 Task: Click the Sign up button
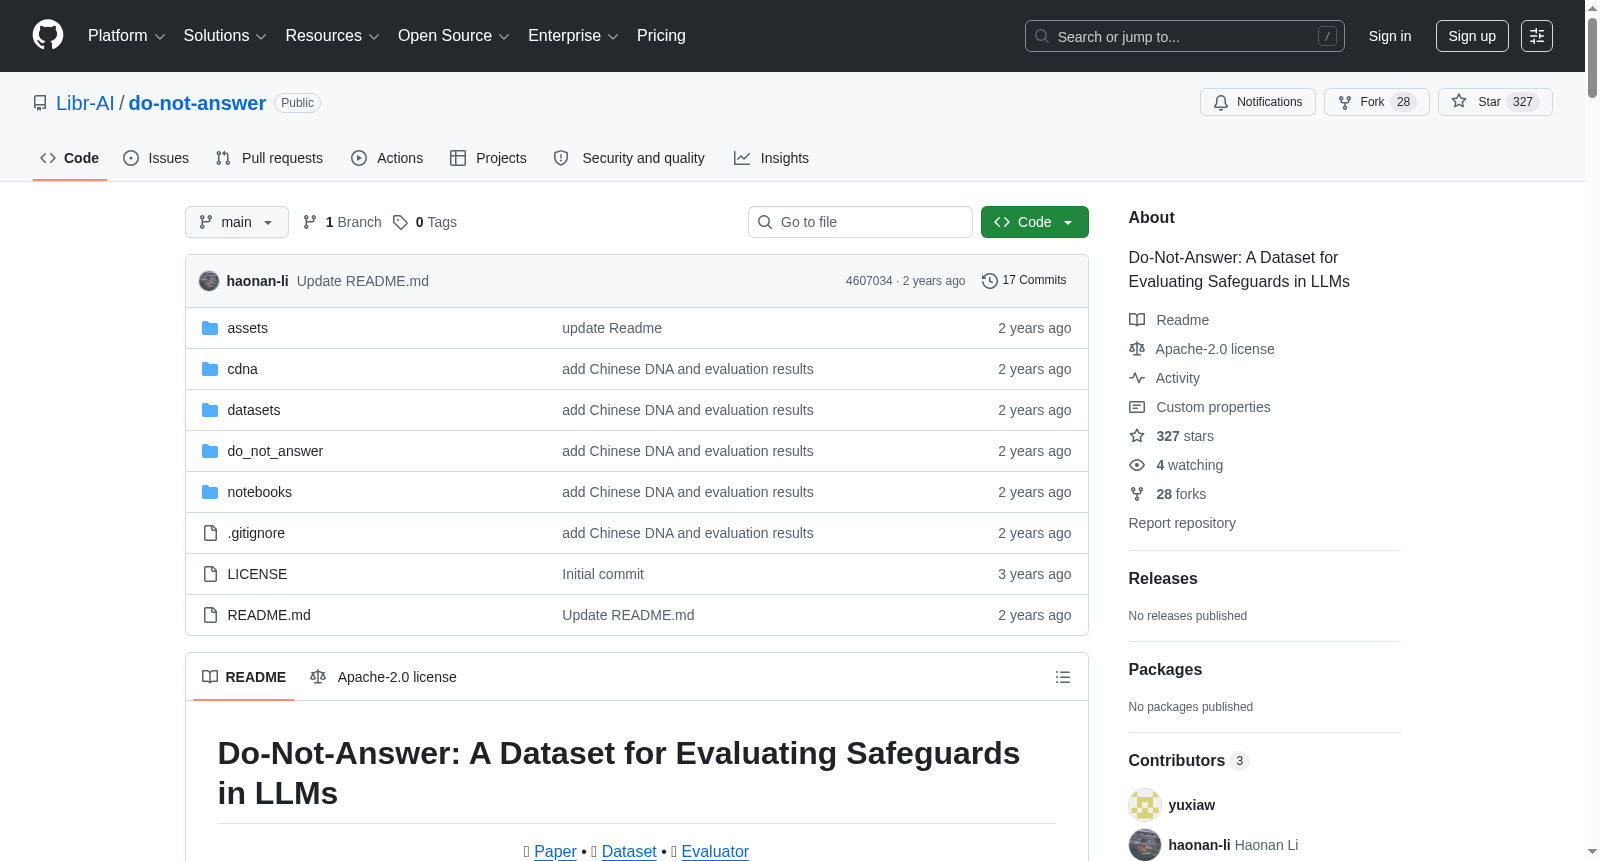[1472, 36]
